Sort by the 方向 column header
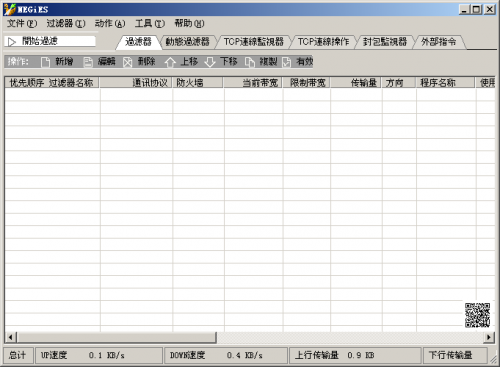Screen dimensions: 500x367 [x=399, y=83]
